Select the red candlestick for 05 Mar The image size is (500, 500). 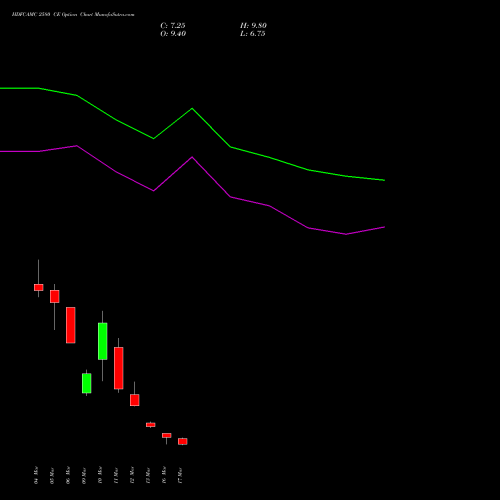click(55, 296)
